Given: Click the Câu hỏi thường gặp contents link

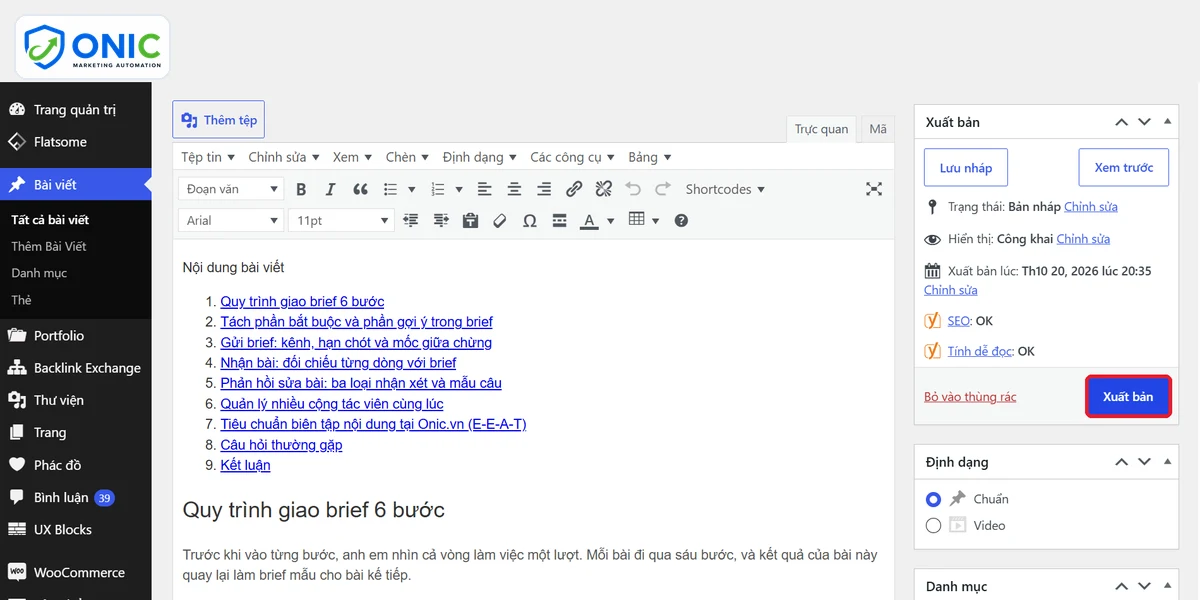Looking at the screenshot, I should click(x=281, y=445).
